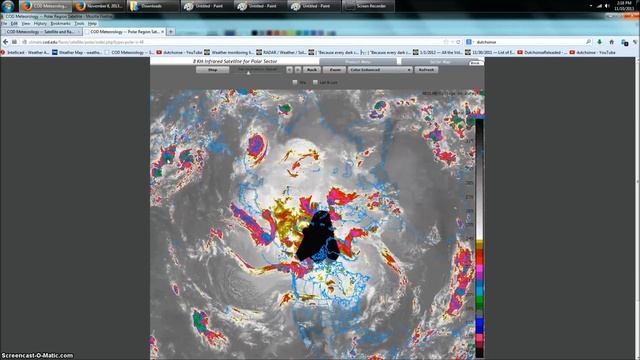Open the Product Menu tab
The height and width of the screenshot is (360, 640).
pos(358,62)
